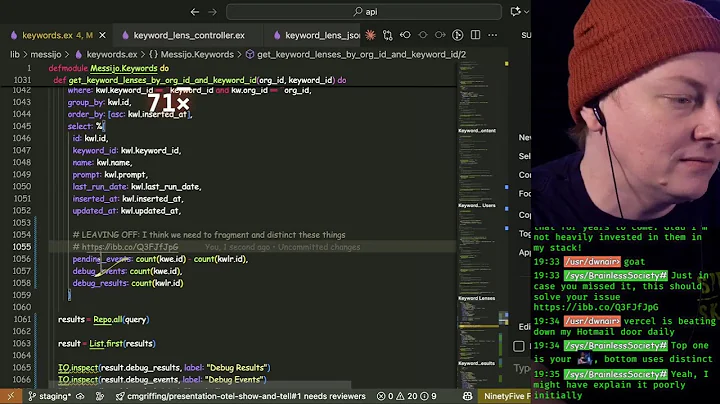720x404 pixels.
Task: Go back with the left navigation arrow
Action: tap(195, 12)
